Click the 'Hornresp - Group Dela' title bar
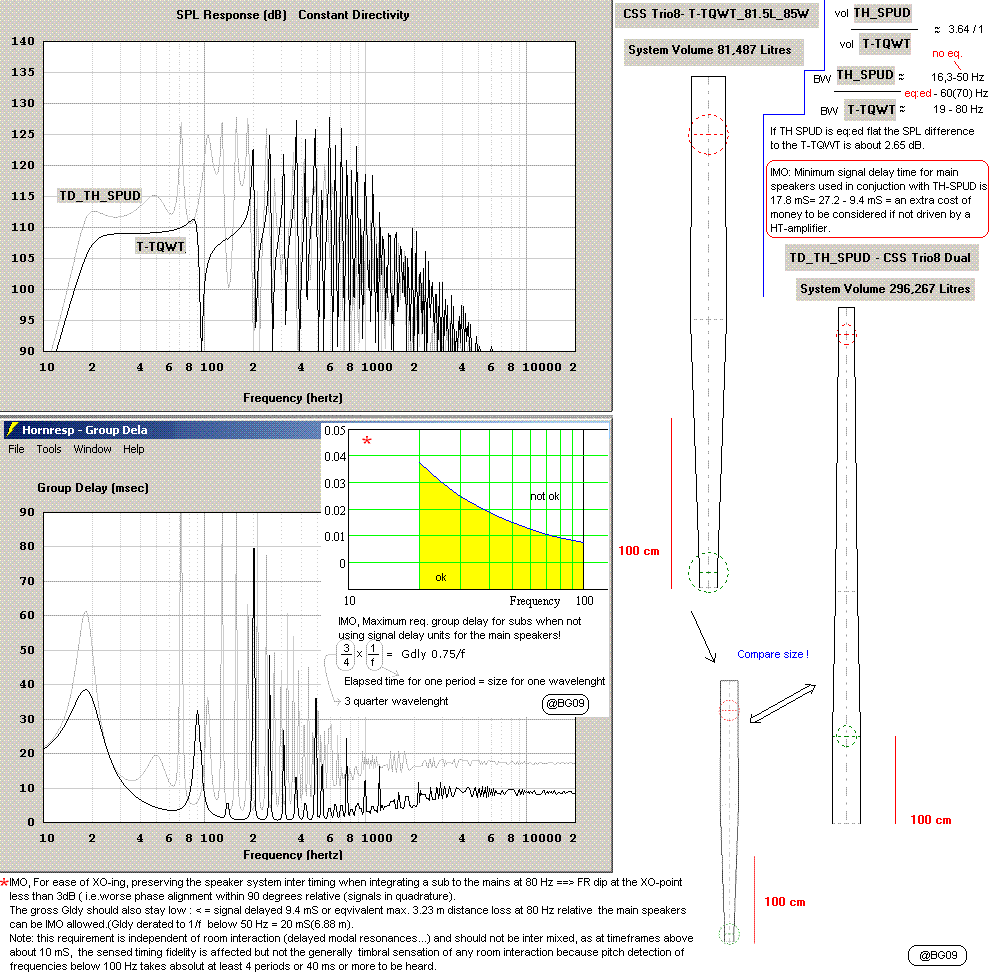 tap(162, 430)
